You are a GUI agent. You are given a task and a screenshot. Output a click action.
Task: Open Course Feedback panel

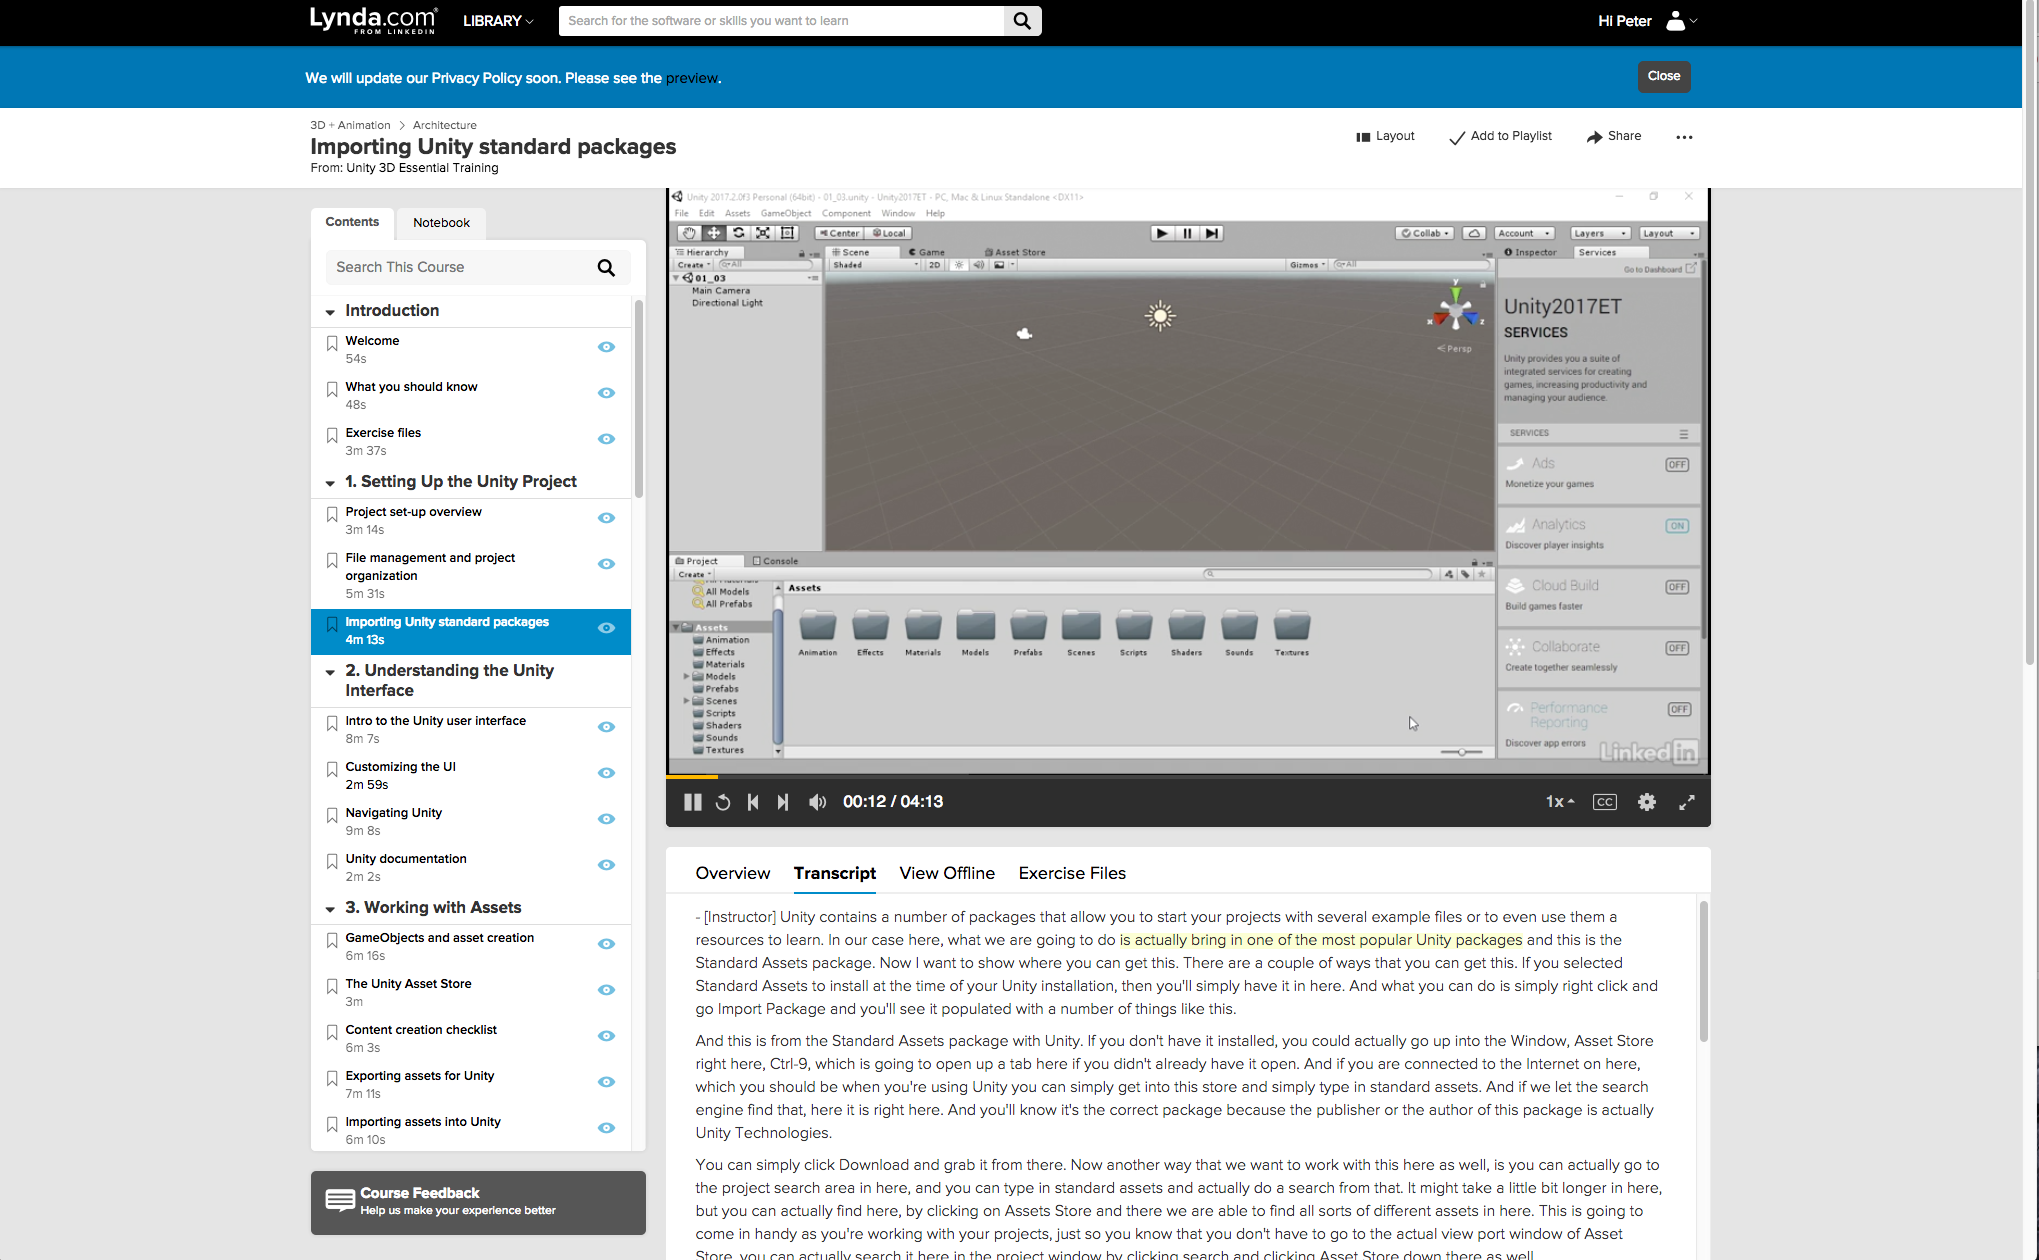478,1202
